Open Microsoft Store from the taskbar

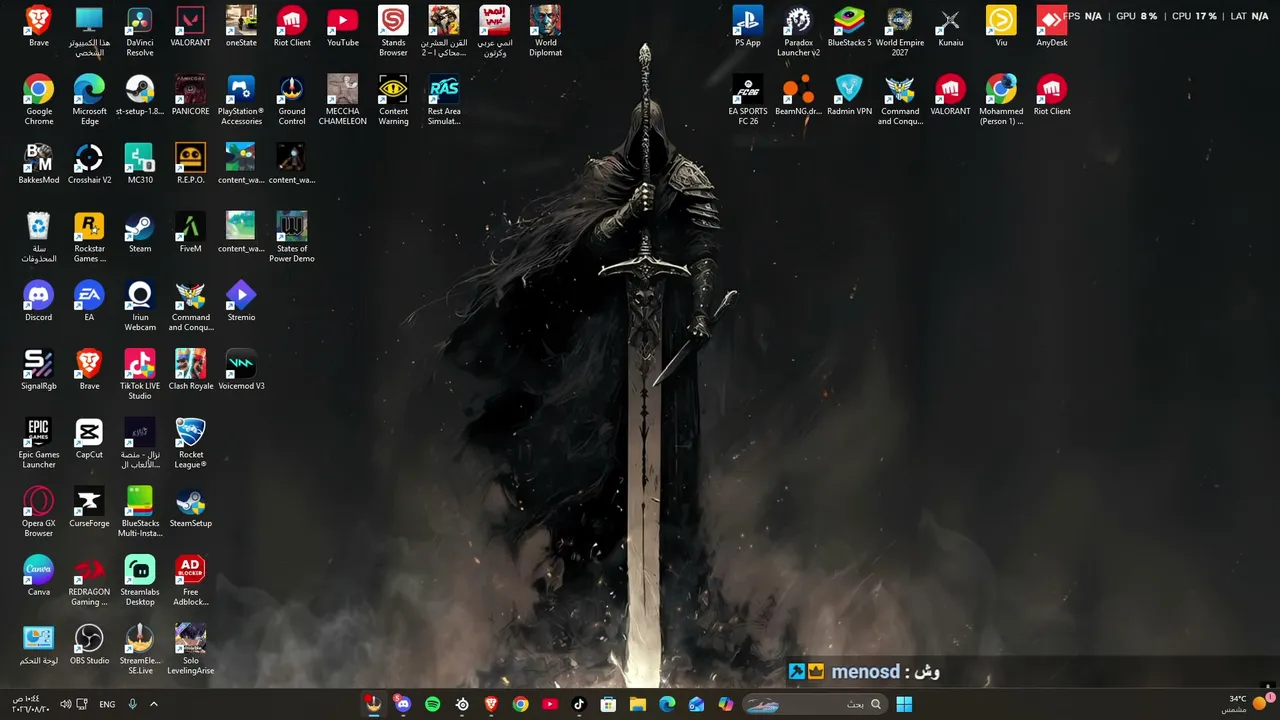point(608,704)
